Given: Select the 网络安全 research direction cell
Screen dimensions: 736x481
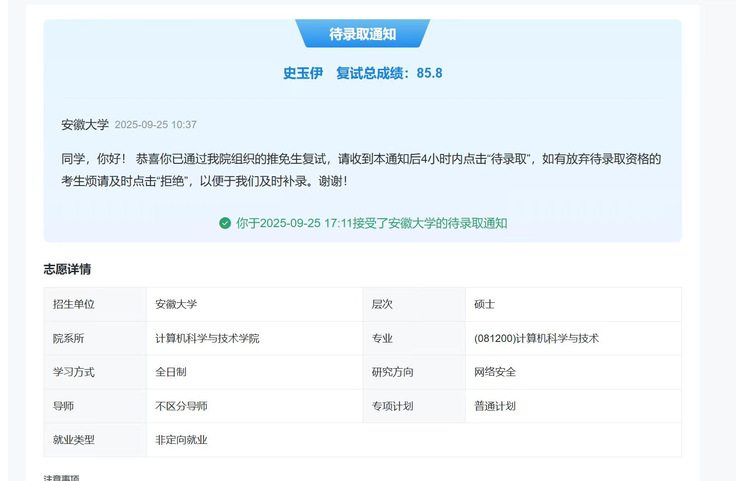Looking at the screenshot, I should pos(495,372).
